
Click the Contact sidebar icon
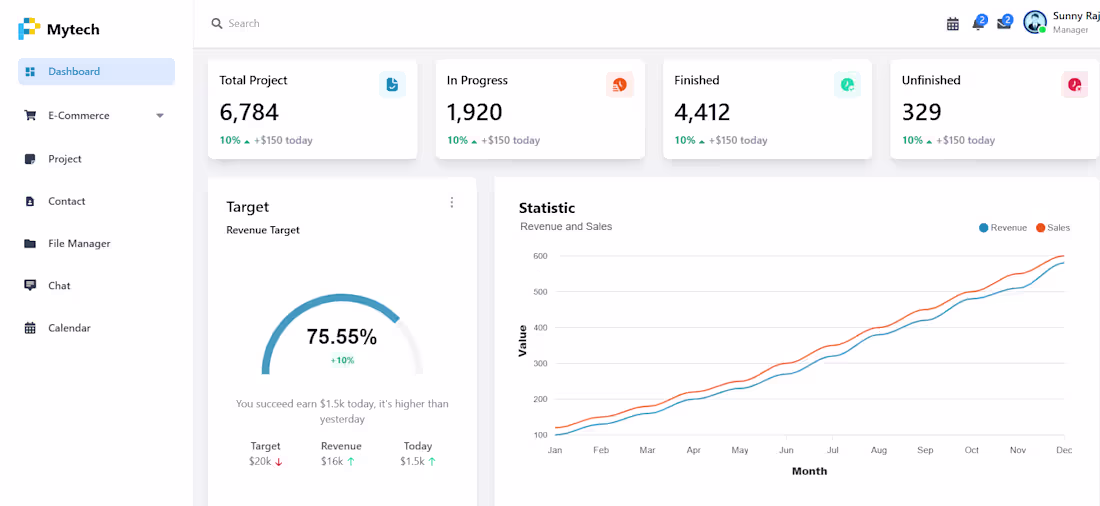pos(29,201)
